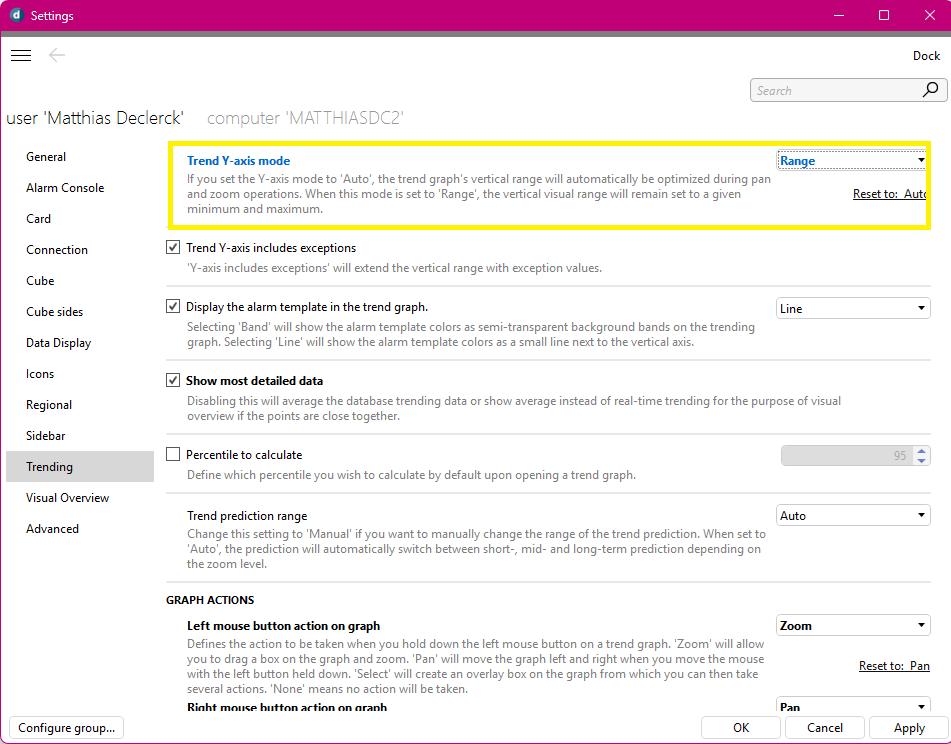Expand the alarm template Line dropdown
This screenshot has width=951, height=744.
[x=853, y=309]
